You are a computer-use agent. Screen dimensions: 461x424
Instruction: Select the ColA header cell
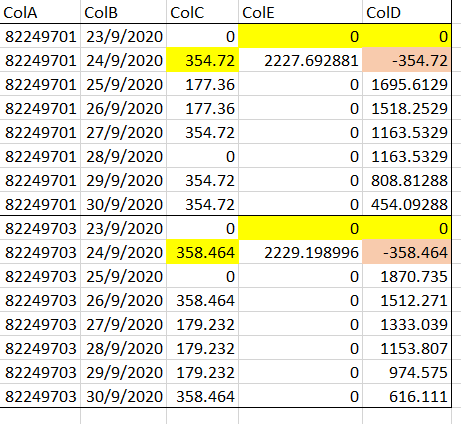click(40, 12)
